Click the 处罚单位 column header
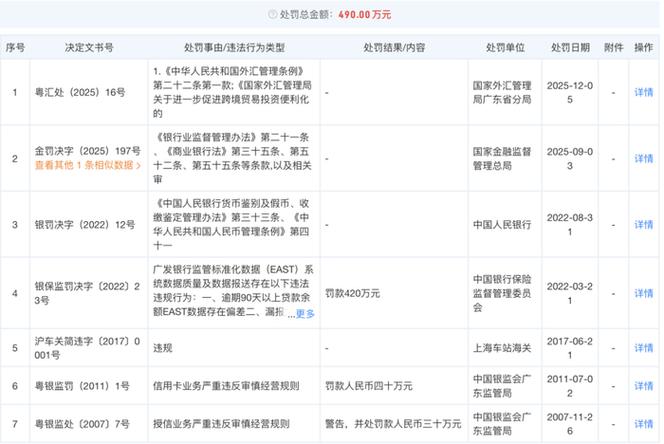 [505, 47]
